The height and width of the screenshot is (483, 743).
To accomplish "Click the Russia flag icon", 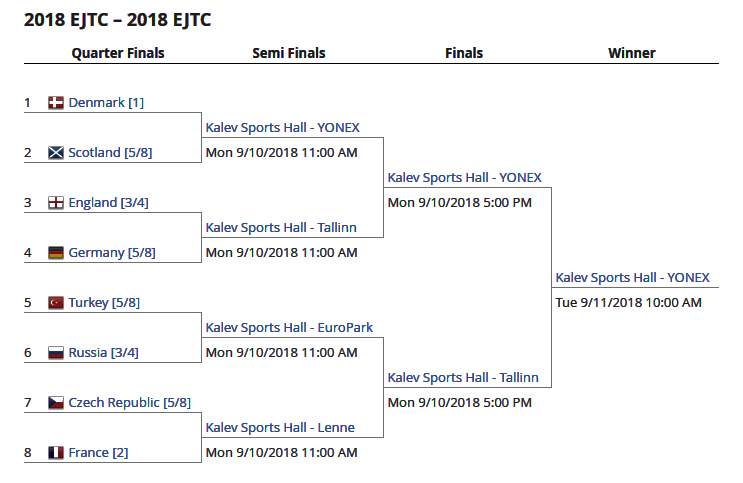I will (x=56, y=353).
